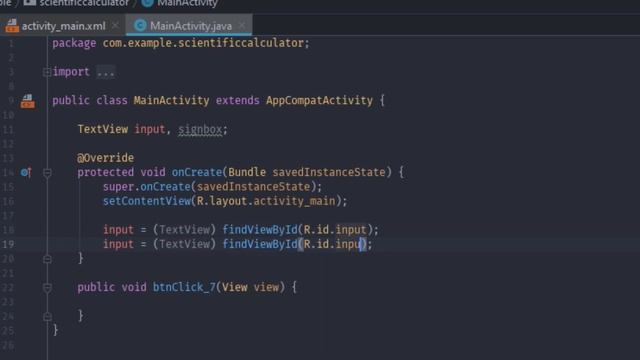Click the override gutter icon beside onCreate
The image size is (640, 360).
(x=26, y=173)
